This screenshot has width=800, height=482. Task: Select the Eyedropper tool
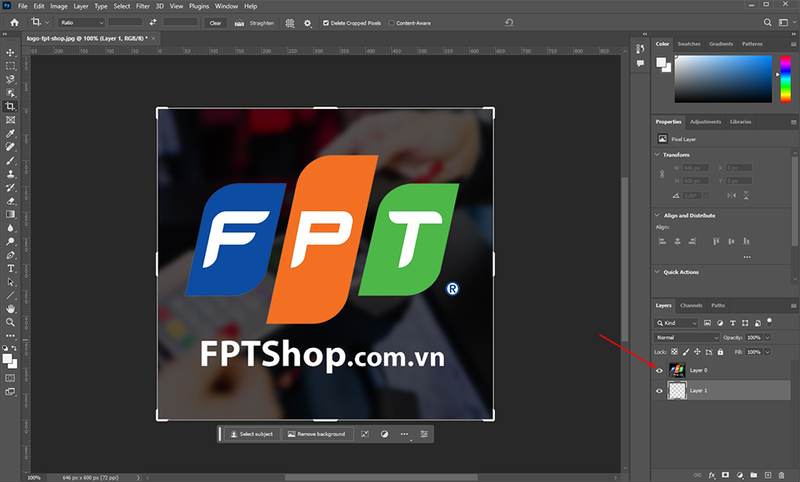click(x=10, y=133)
